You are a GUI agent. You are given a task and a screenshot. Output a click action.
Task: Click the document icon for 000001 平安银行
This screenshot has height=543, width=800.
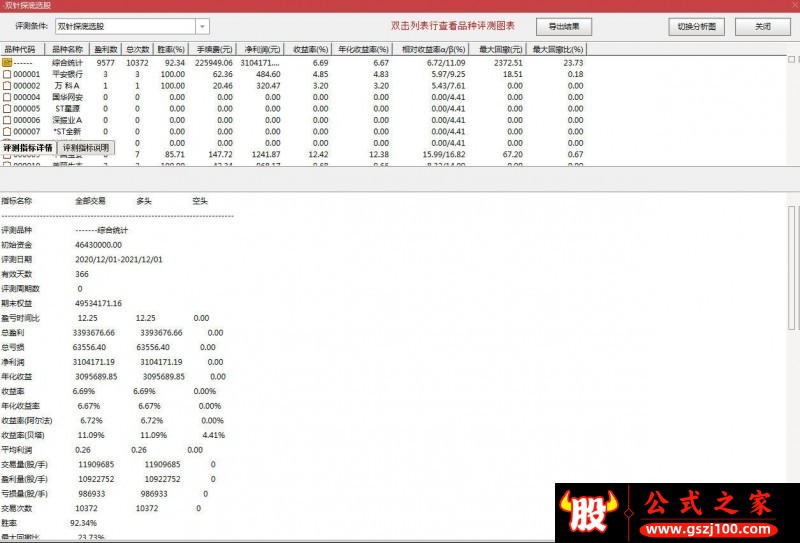[x=7, y=75]
